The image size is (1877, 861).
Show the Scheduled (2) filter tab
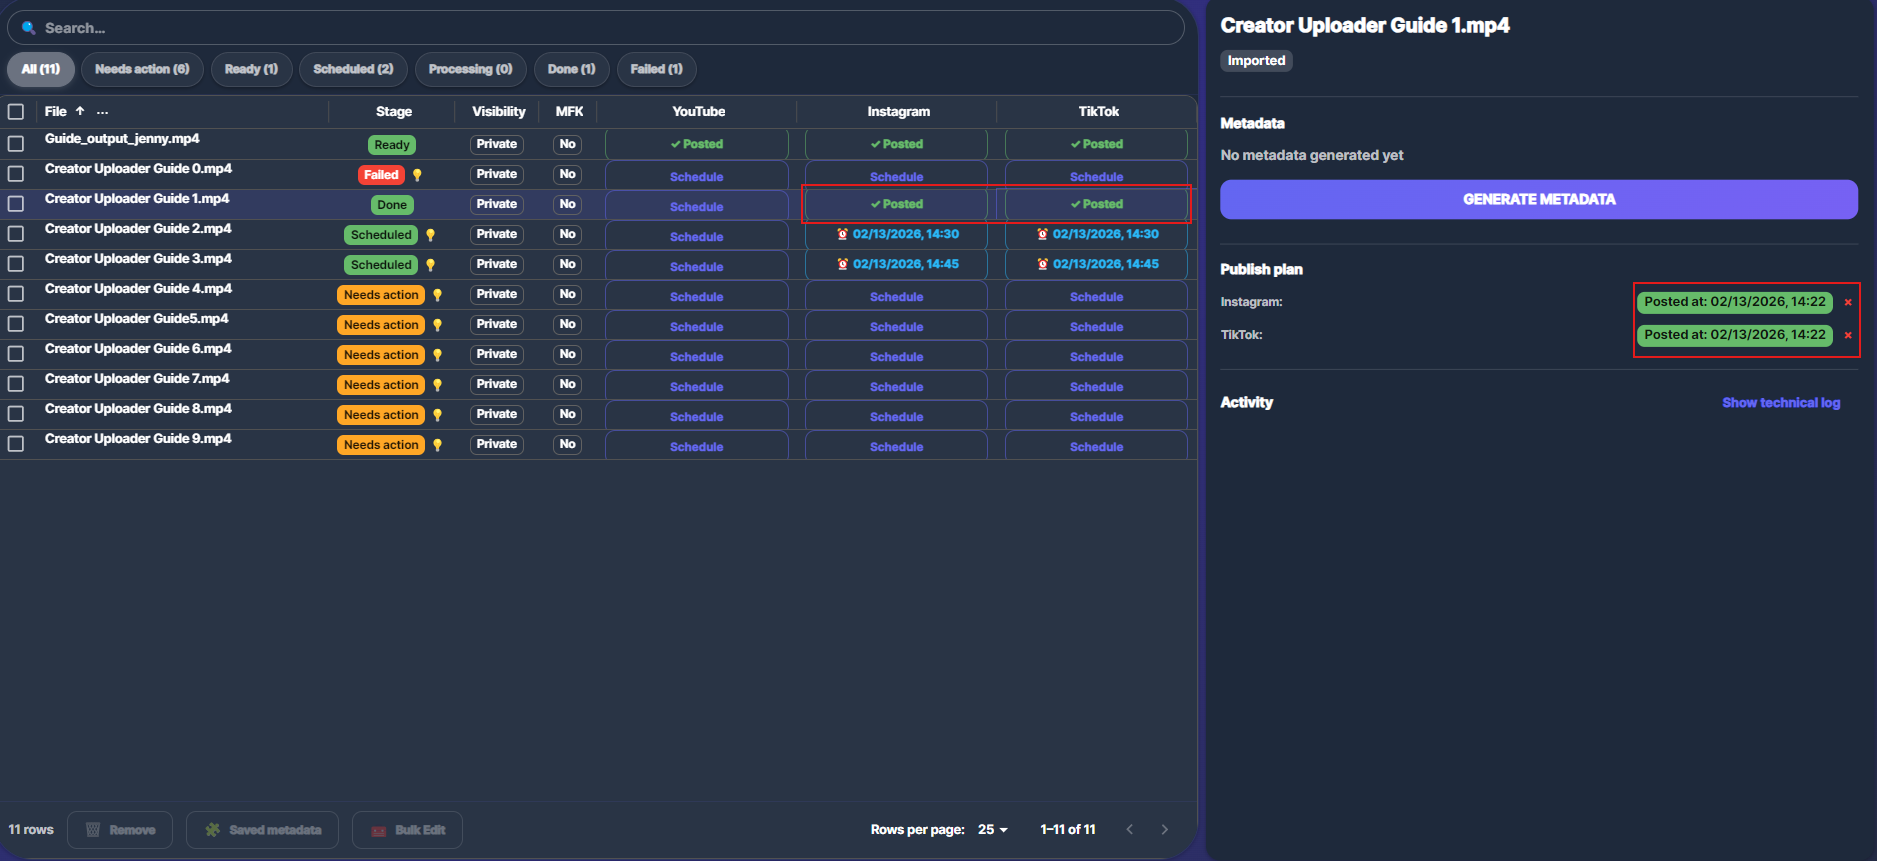pyautogui.click(x=353, y=69)
